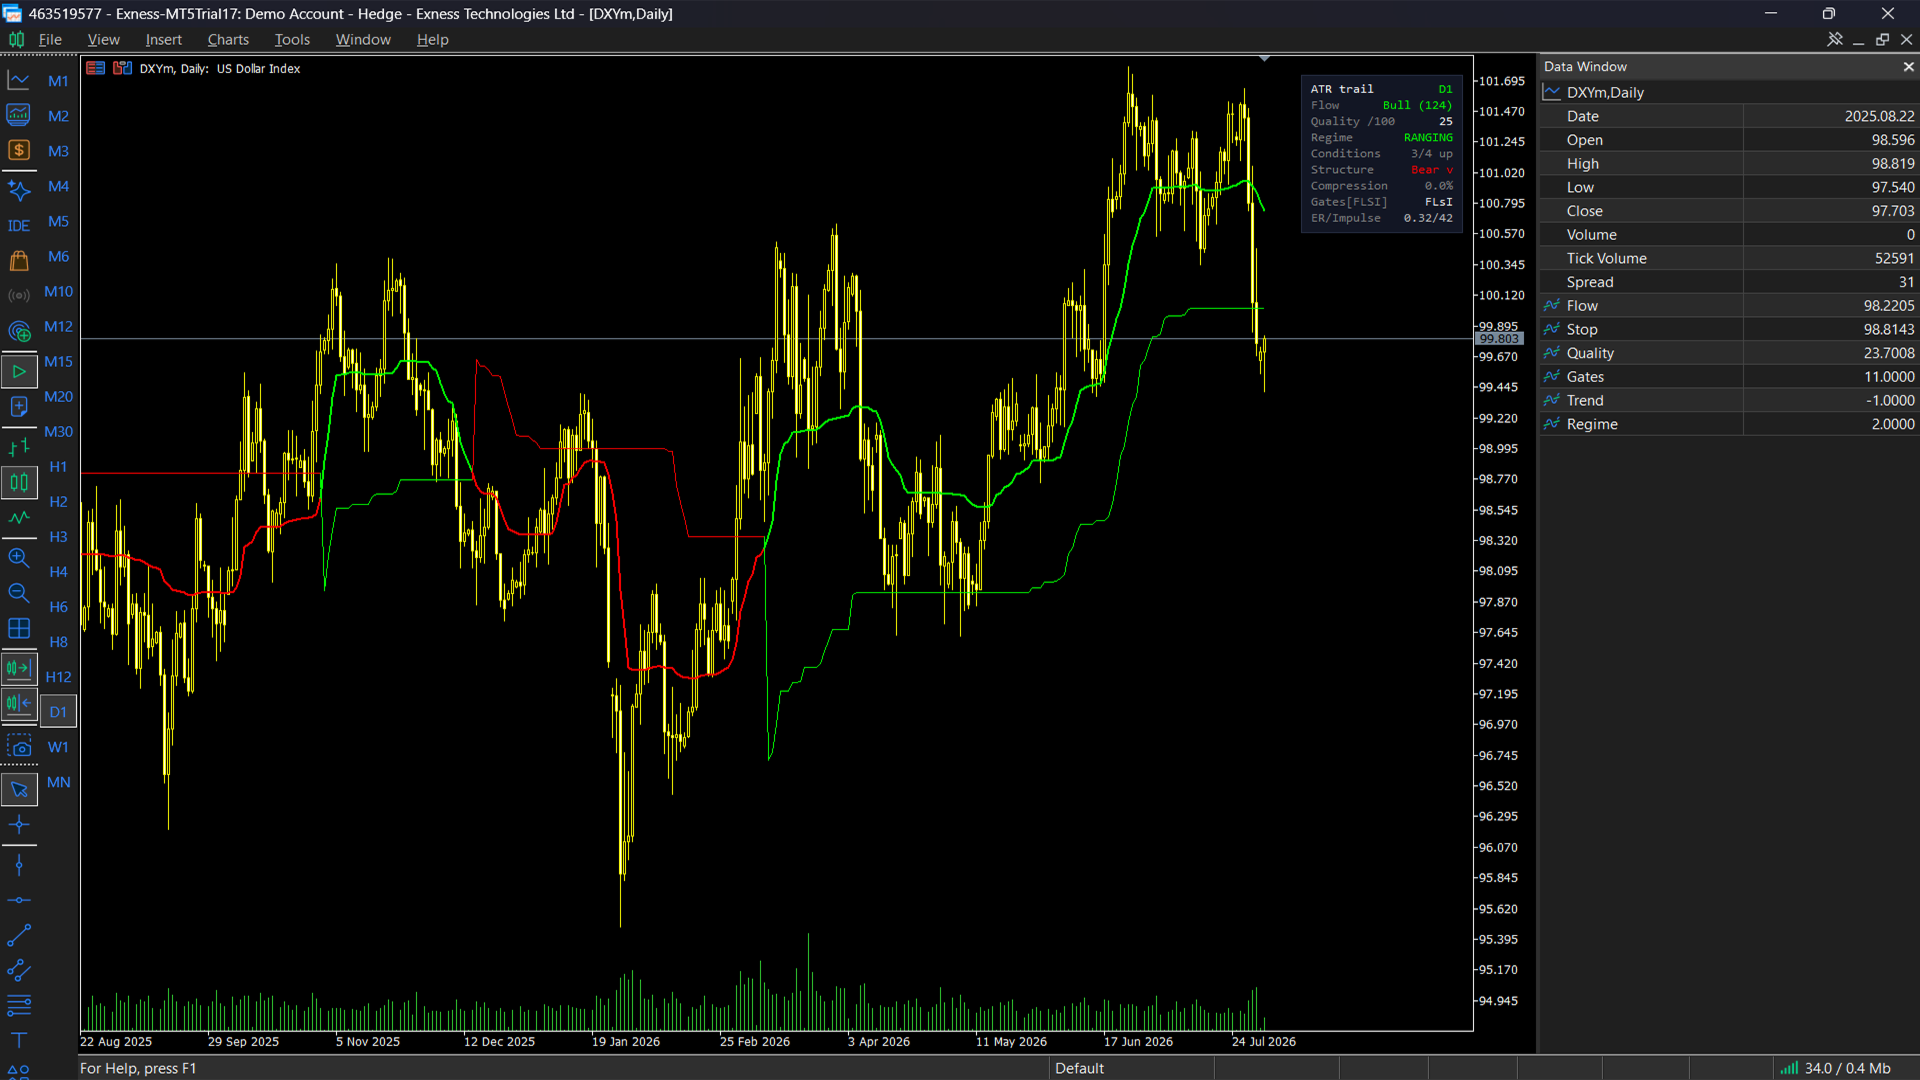Switch to M5 timeframe
This screenshot has height=1080, width=1920.
pos(58,221)
